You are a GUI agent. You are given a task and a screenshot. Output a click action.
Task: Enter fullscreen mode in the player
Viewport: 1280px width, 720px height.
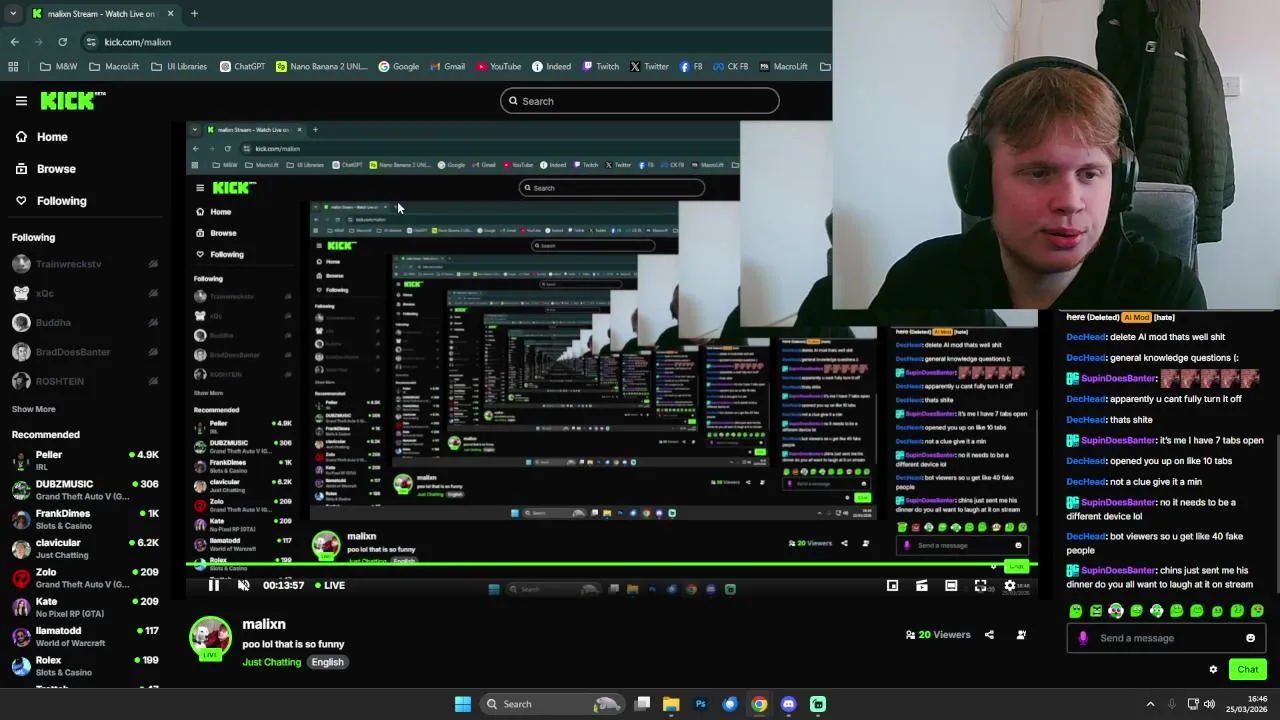point(981,586)
